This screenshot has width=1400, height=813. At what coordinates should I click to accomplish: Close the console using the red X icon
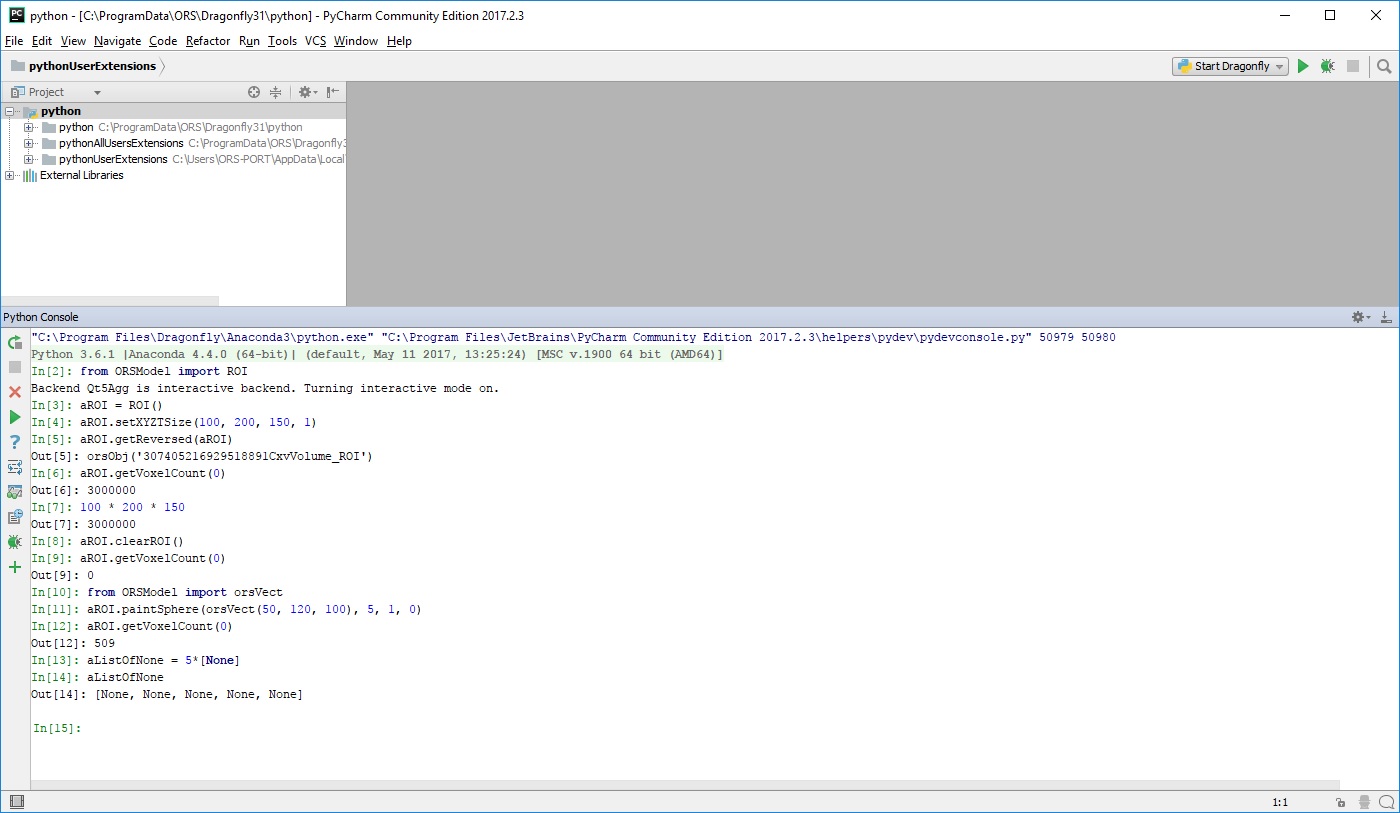[x=15, y=392]
